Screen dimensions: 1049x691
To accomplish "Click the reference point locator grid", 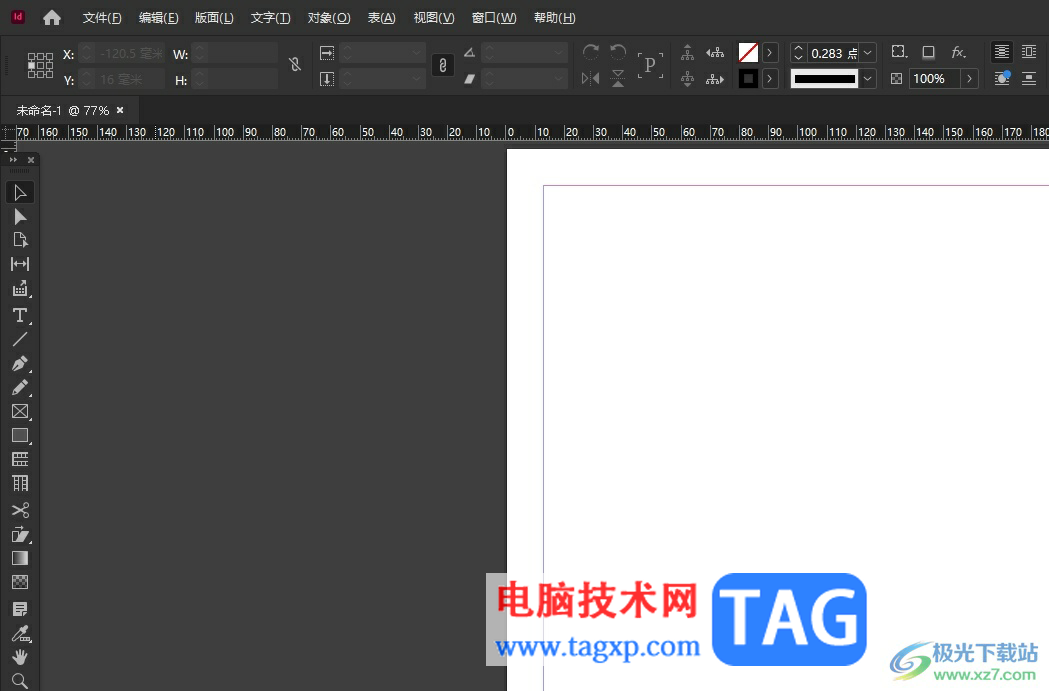I will [40, 66].
